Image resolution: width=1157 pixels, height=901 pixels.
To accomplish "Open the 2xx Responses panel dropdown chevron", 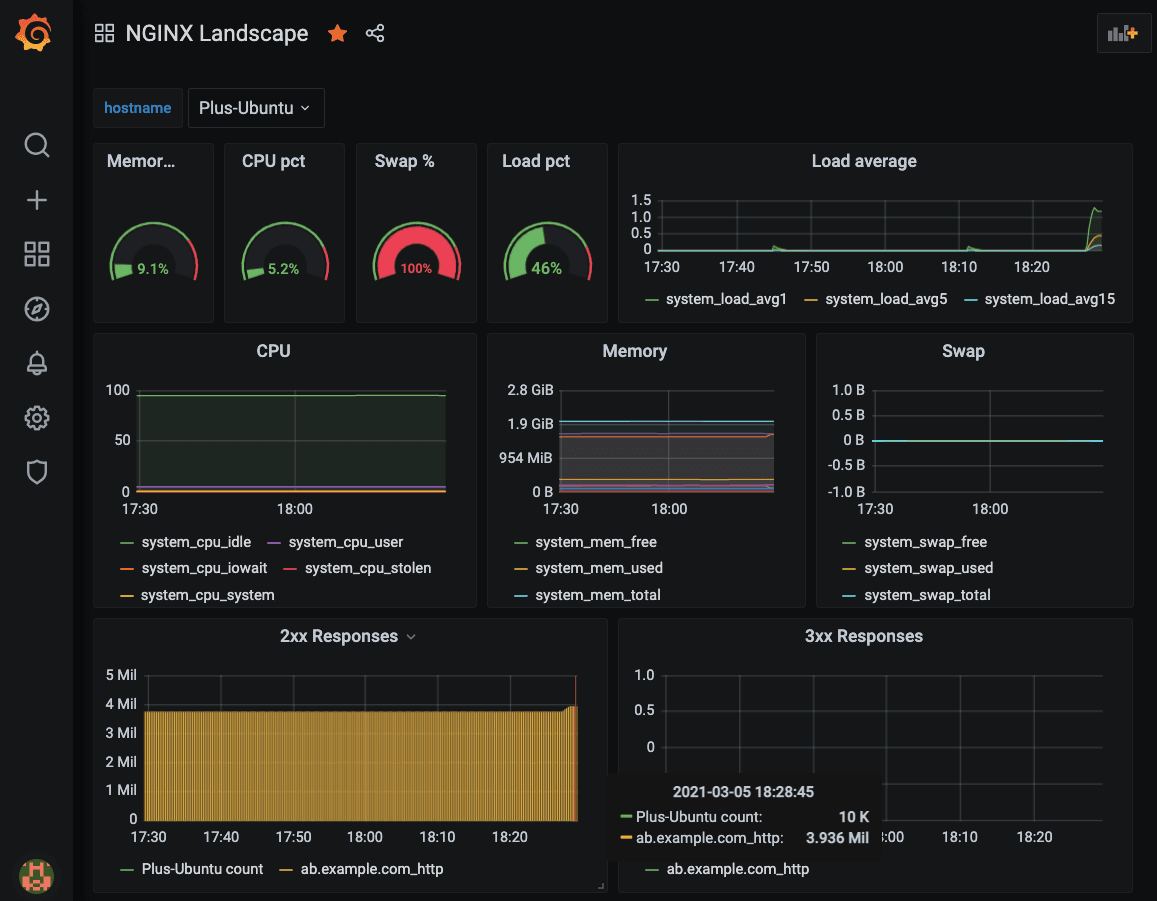I will 410,636.
